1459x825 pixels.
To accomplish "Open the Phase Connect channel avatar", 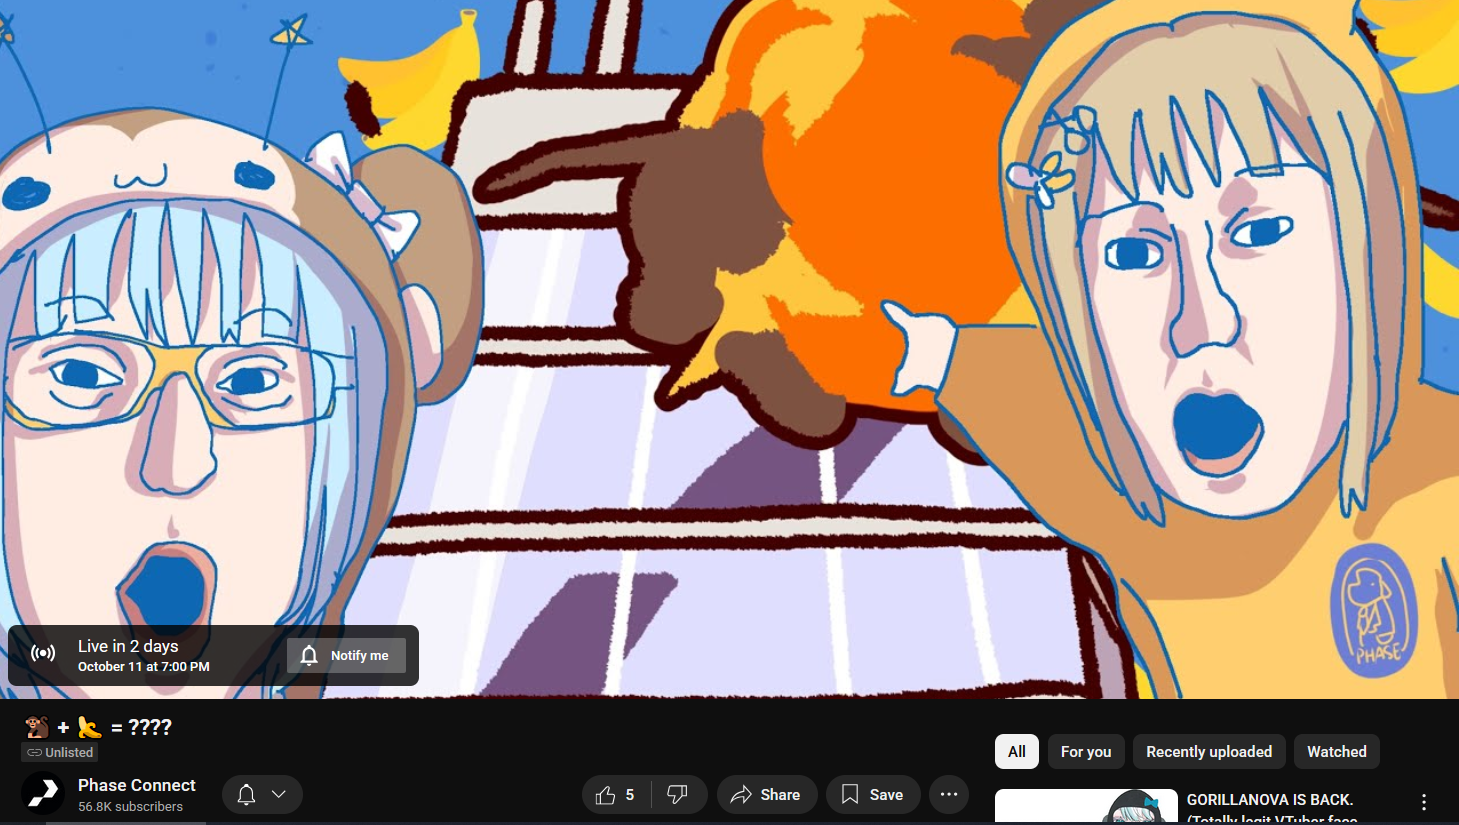I will [x=43, y=794].
